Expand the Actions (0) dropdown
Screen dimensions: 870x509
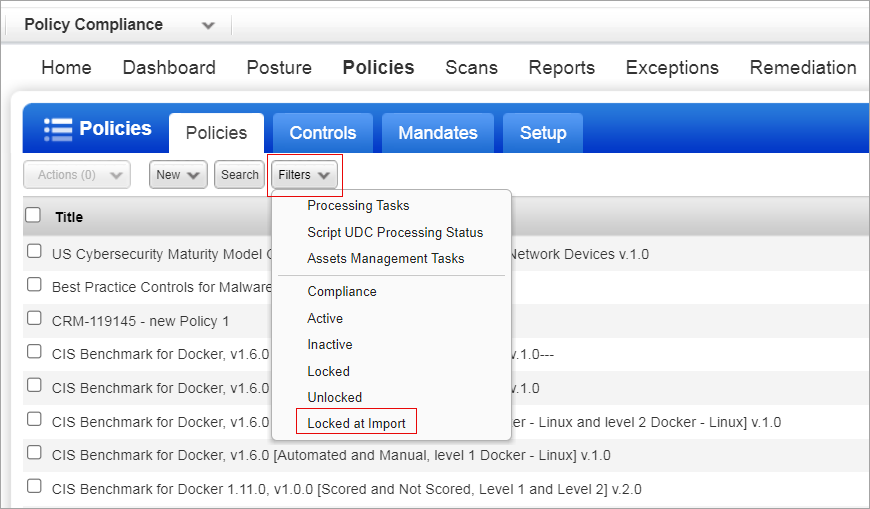point(77,175)
